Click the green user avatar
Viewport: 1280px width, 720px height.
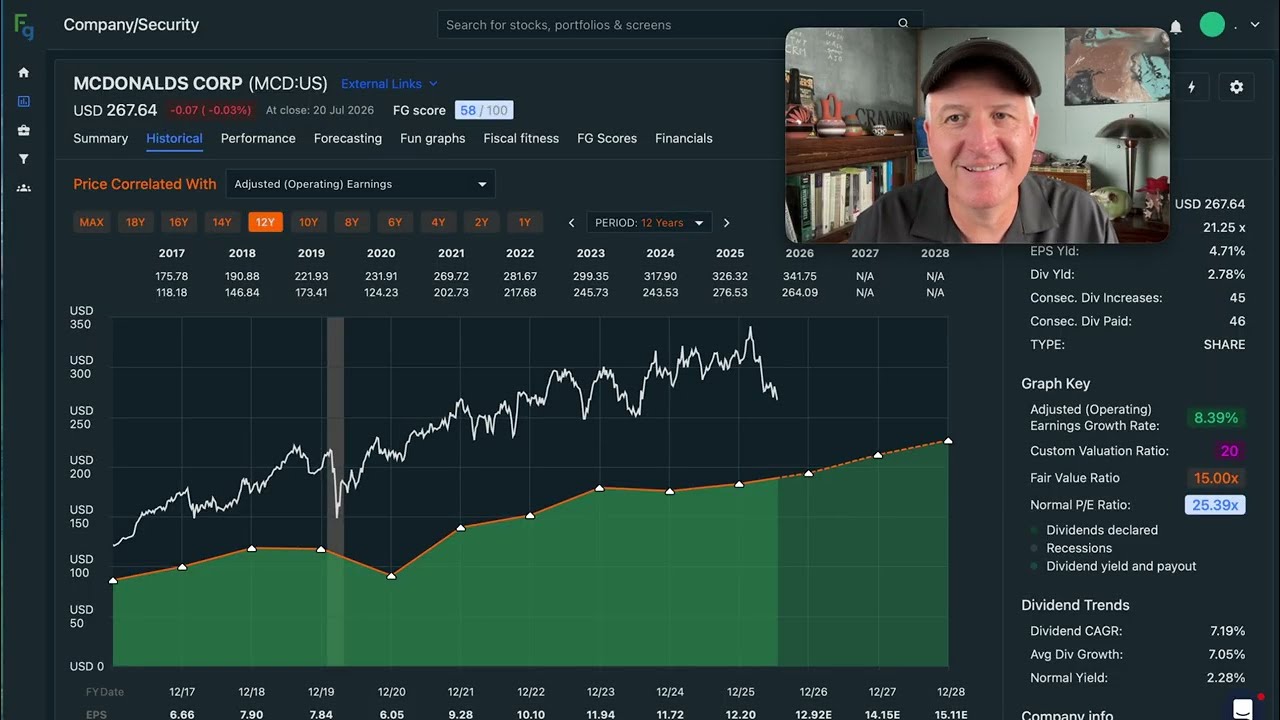1212,25
